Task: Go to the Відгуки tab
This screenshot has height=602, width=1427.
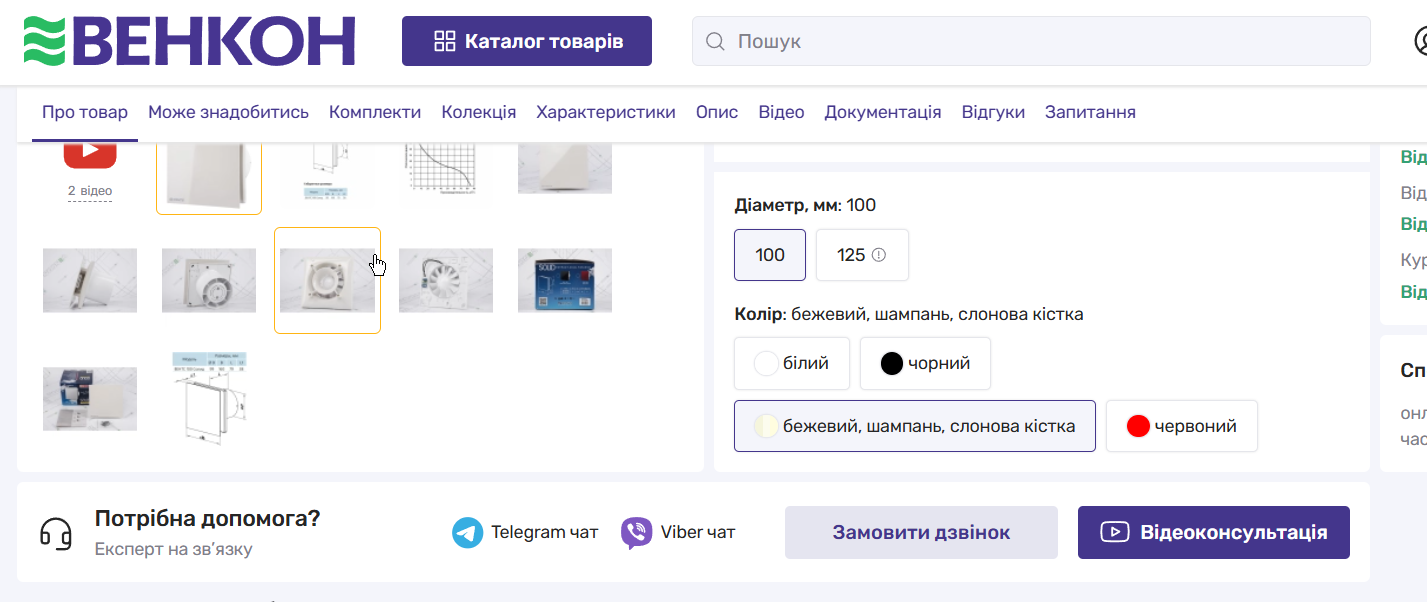Action: point(993,112)
